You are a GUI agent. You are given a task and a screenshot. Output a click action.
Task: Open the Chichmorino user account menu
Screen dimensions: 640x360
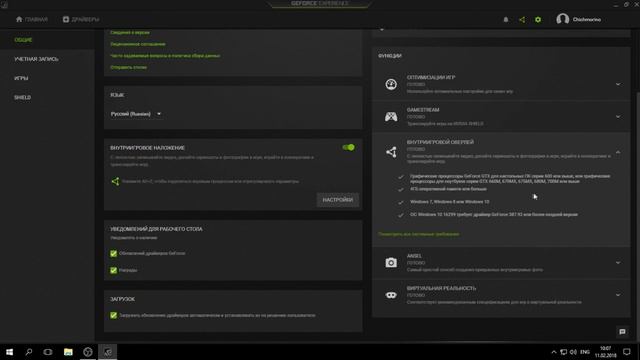click(578, 19)
